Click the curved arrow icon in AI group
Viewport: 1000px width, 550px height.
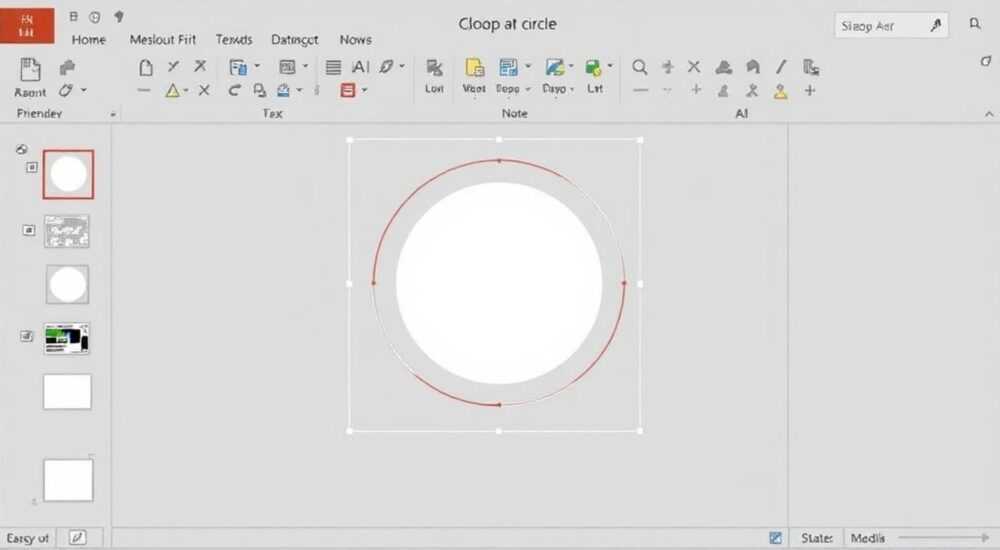(753, 66)
